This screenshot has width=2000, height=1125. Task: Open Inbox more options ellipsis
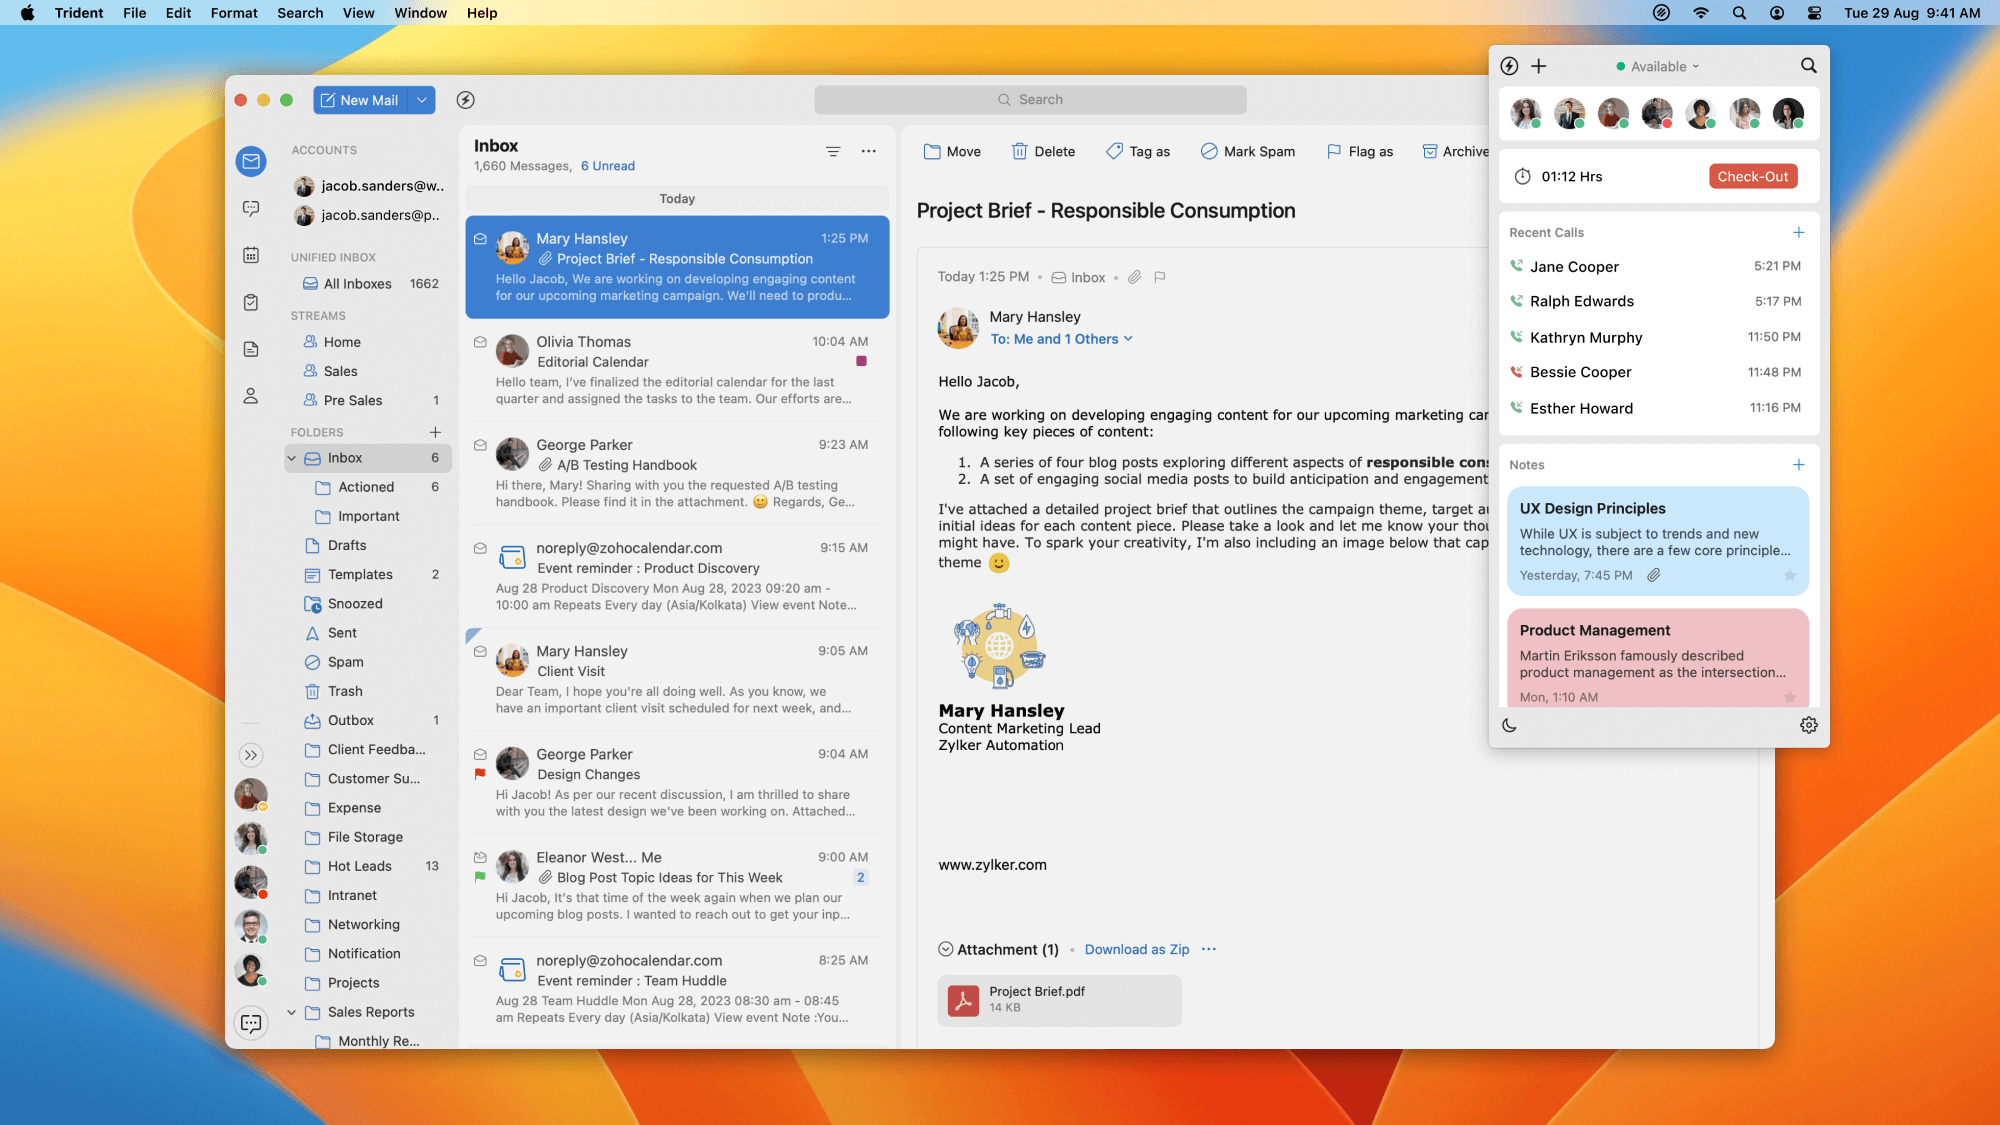869,152
